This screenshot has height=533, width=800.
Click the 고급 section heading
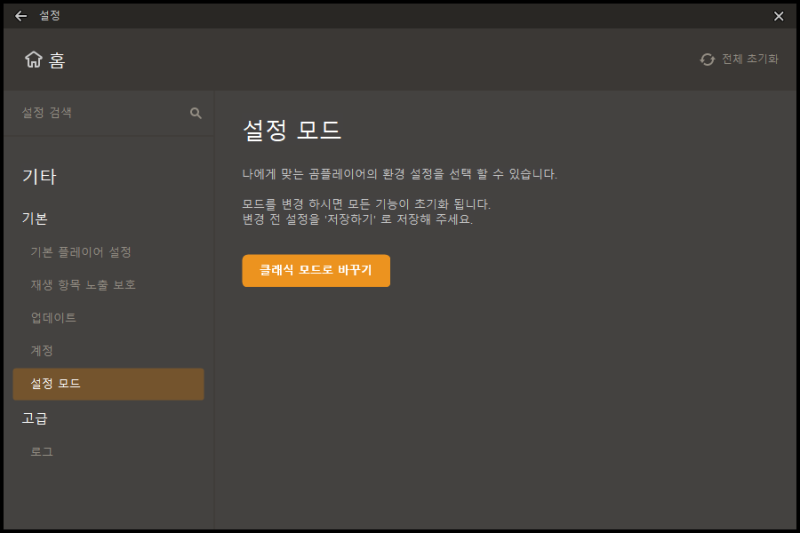coord(35,418)
